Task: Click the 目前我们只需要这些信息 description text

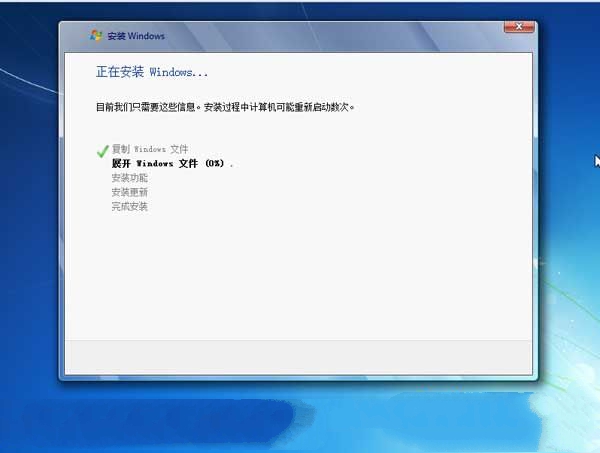Action: point(143,106)
